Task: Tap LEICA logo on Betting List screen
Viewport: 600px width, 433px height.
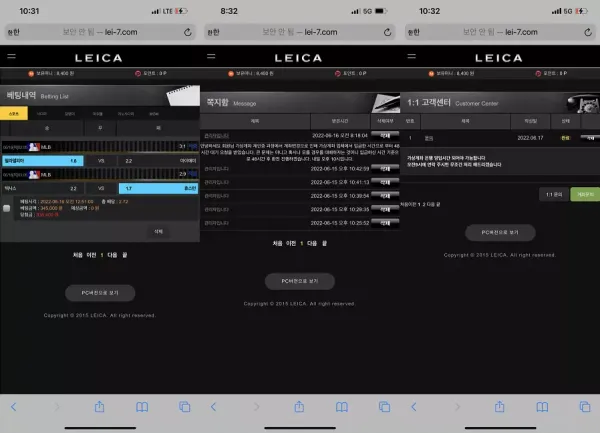Action: point(98,58)
